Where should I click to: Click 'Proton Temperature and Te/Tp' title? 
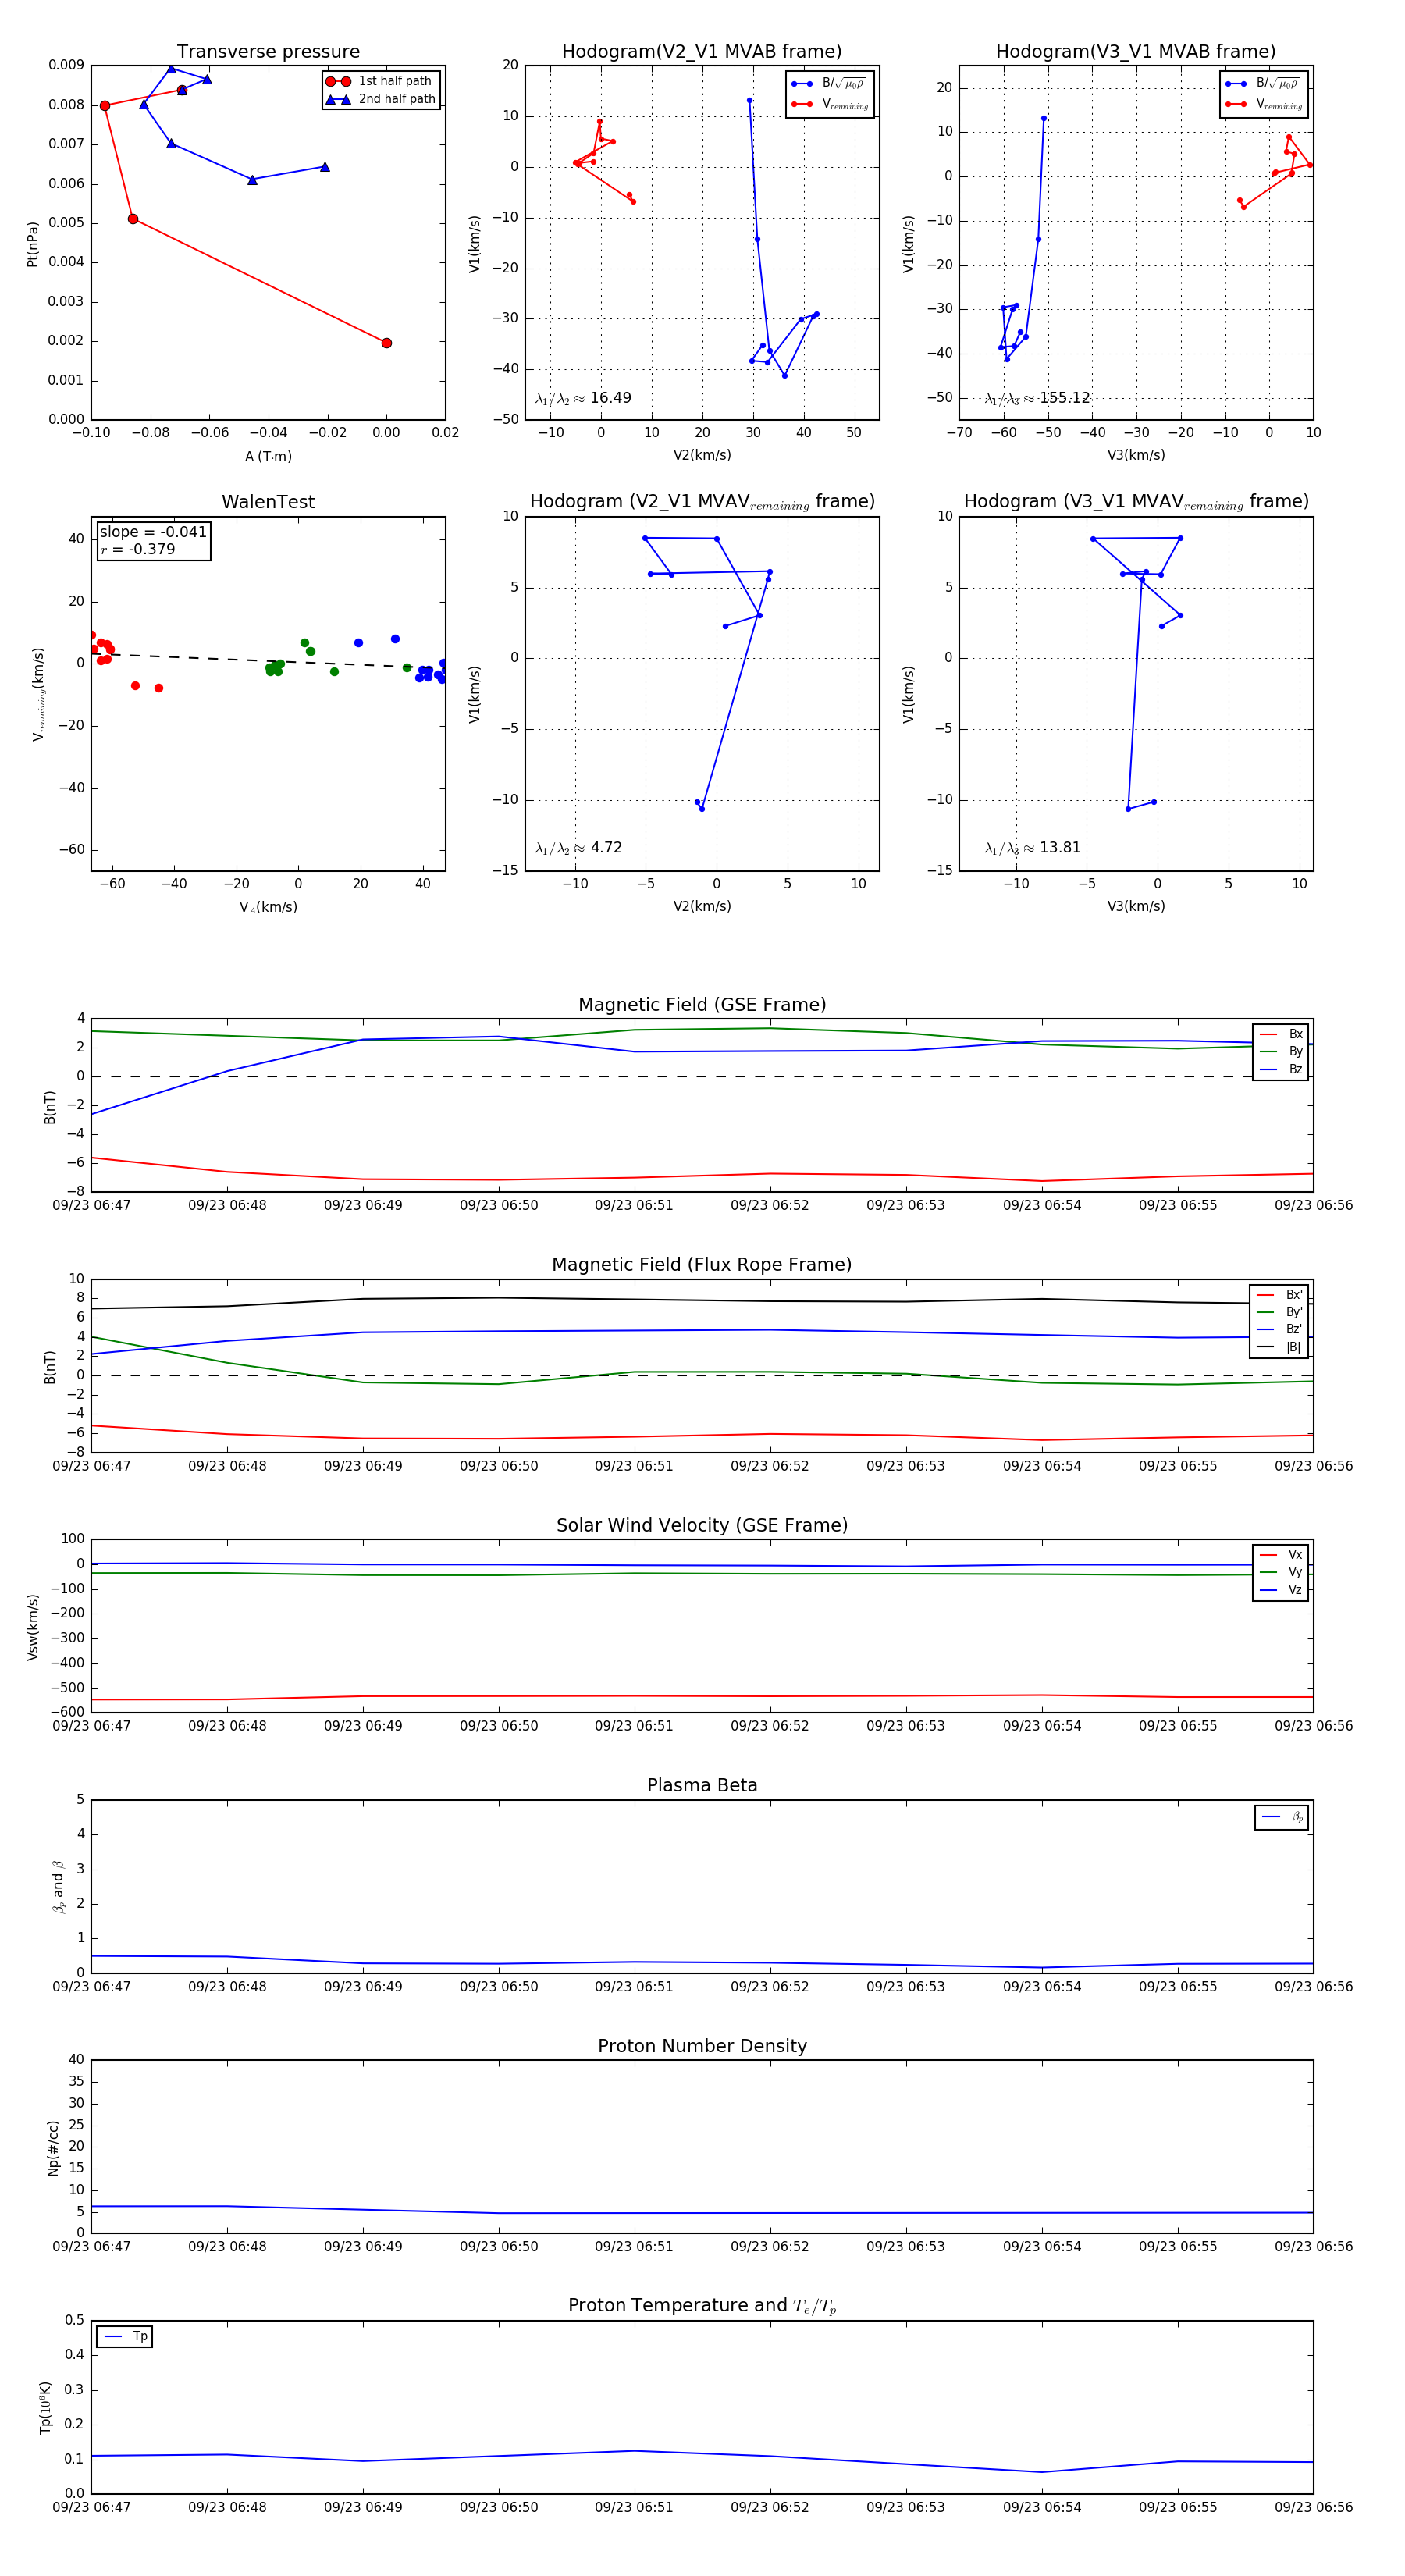tap(702, 2306)
